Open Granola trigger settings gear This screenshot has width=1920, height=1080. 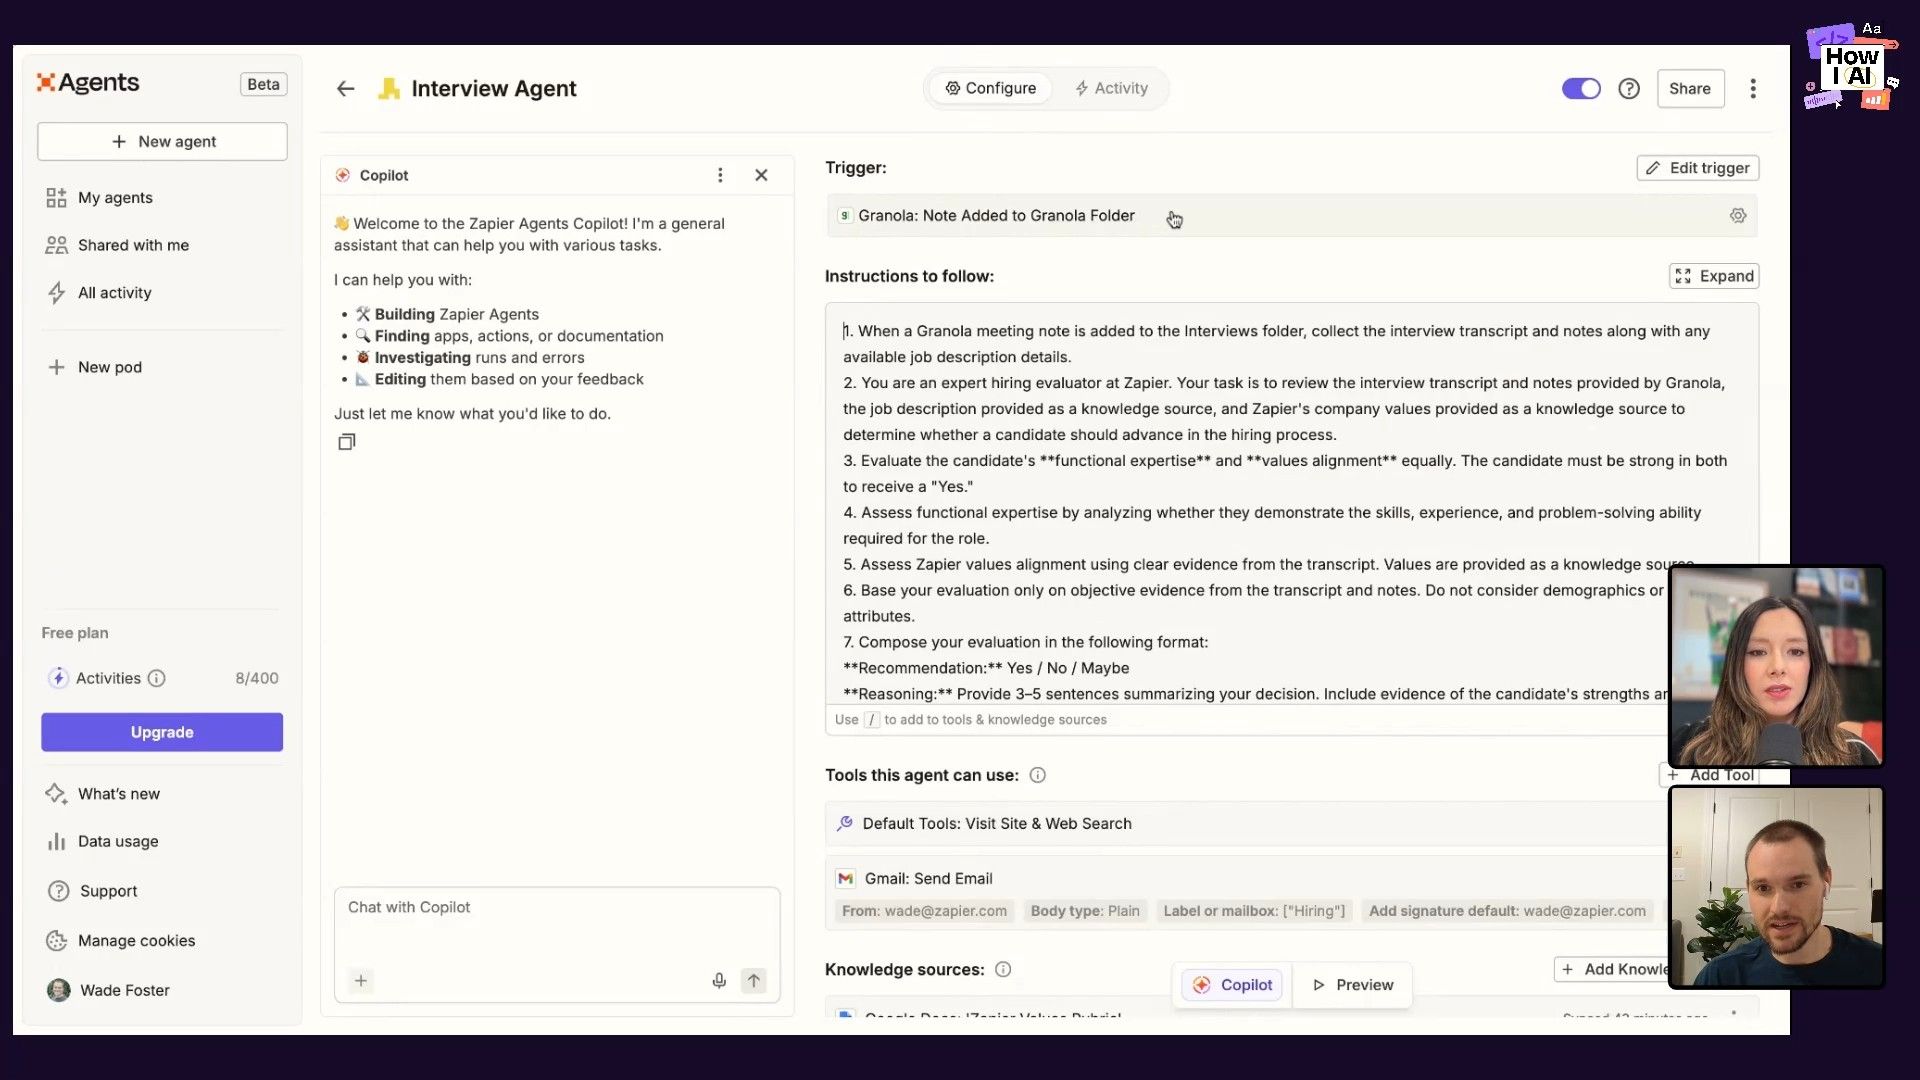tap(1738, 216)
